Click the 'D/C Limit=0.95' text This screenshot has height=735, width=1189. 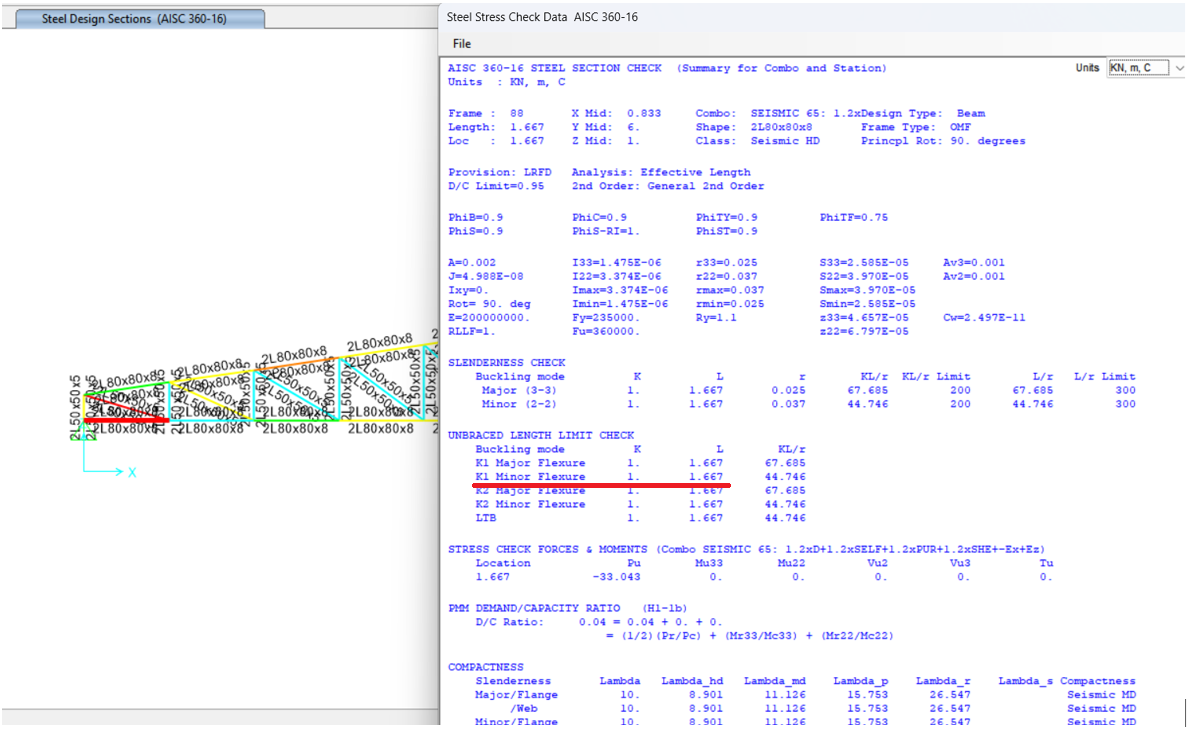tap(496, 186)
